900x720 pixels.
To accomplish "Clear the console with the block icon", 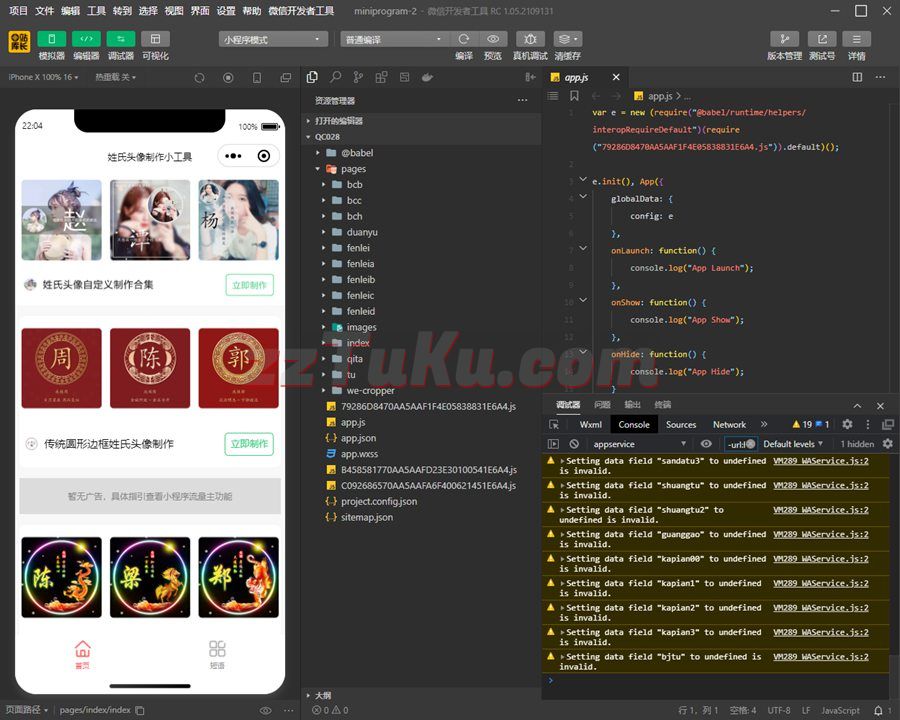I will [x=574, y=444].
